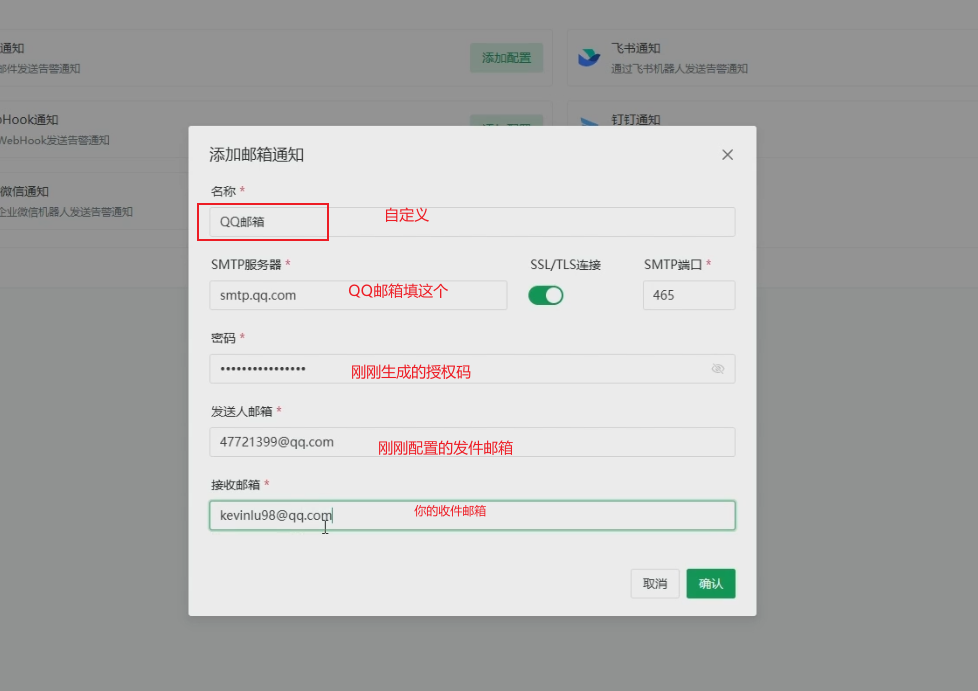The height and width of the screenshot is (691, 978).
Task: Cancel the dialog using 取消
Action: coord(654,583)
